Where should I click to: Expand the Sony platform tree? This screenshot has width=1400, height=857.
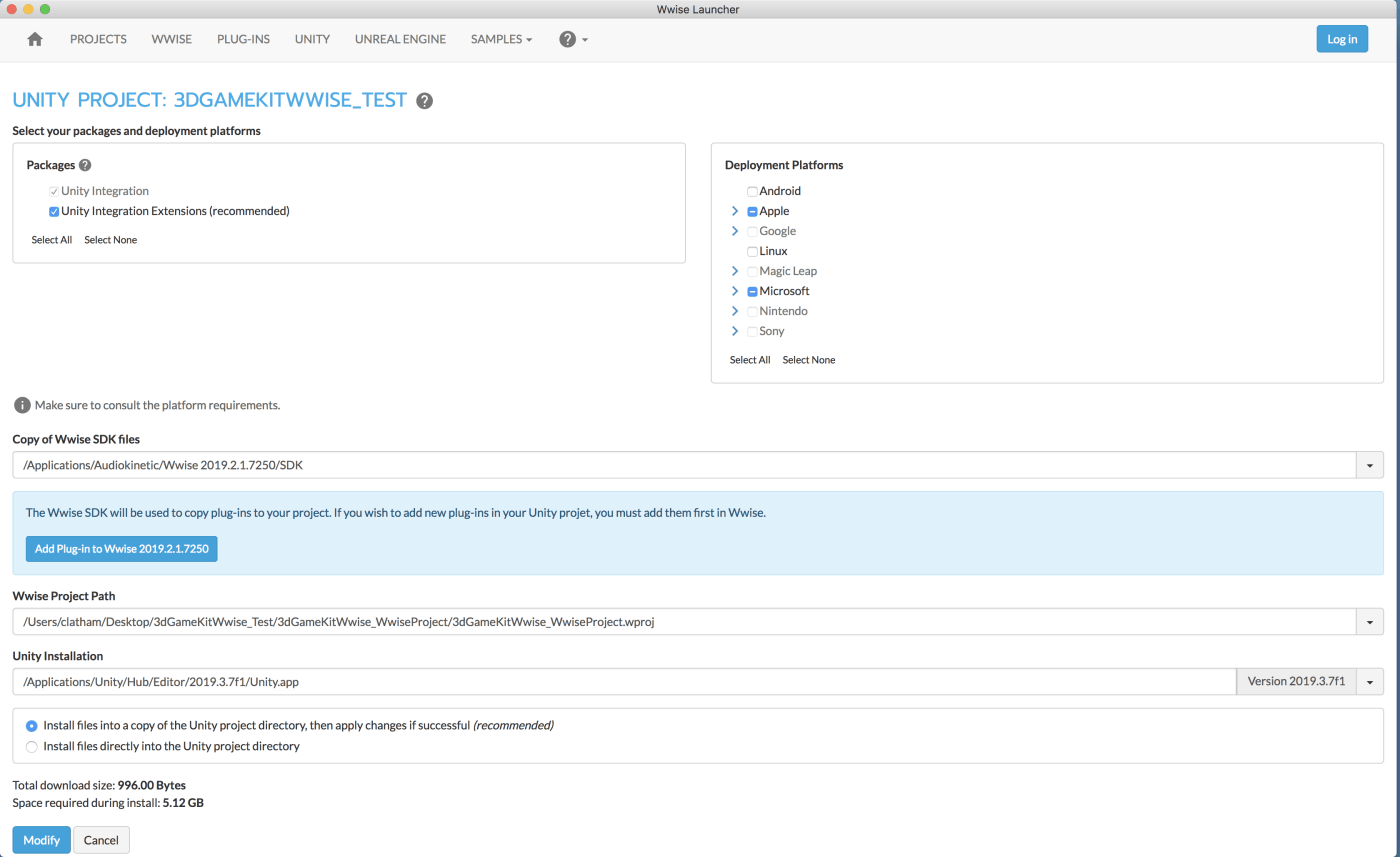click(x=735, y=331)
